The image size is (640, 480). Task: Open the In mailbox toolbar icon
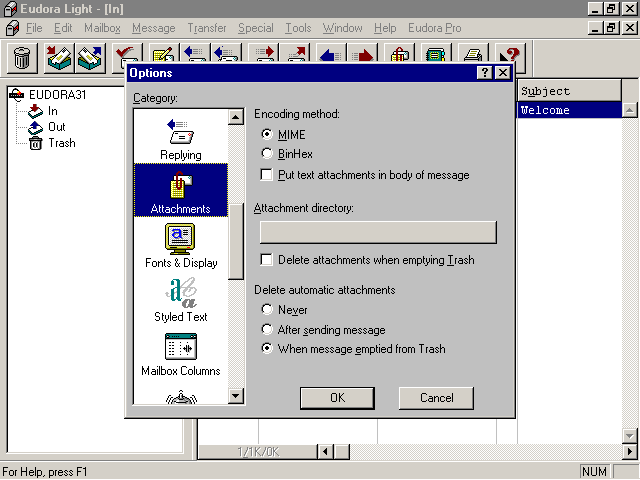pyautogui.click(x=60, y=57)
